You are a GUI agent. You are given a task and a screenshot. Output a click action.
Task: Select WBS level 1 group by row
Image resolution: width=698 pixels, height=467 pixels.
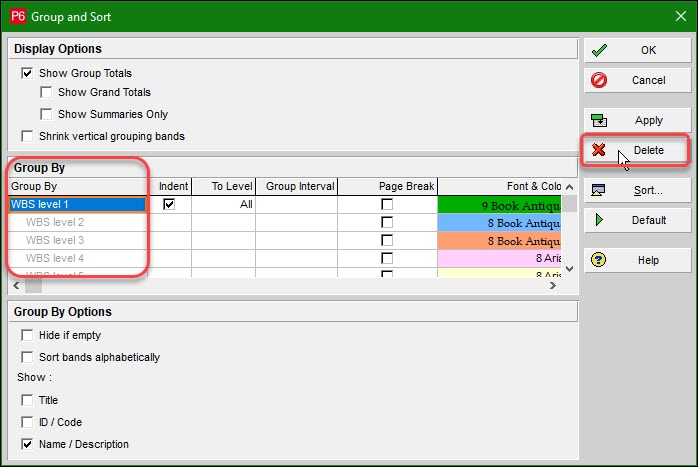point(78,204)
